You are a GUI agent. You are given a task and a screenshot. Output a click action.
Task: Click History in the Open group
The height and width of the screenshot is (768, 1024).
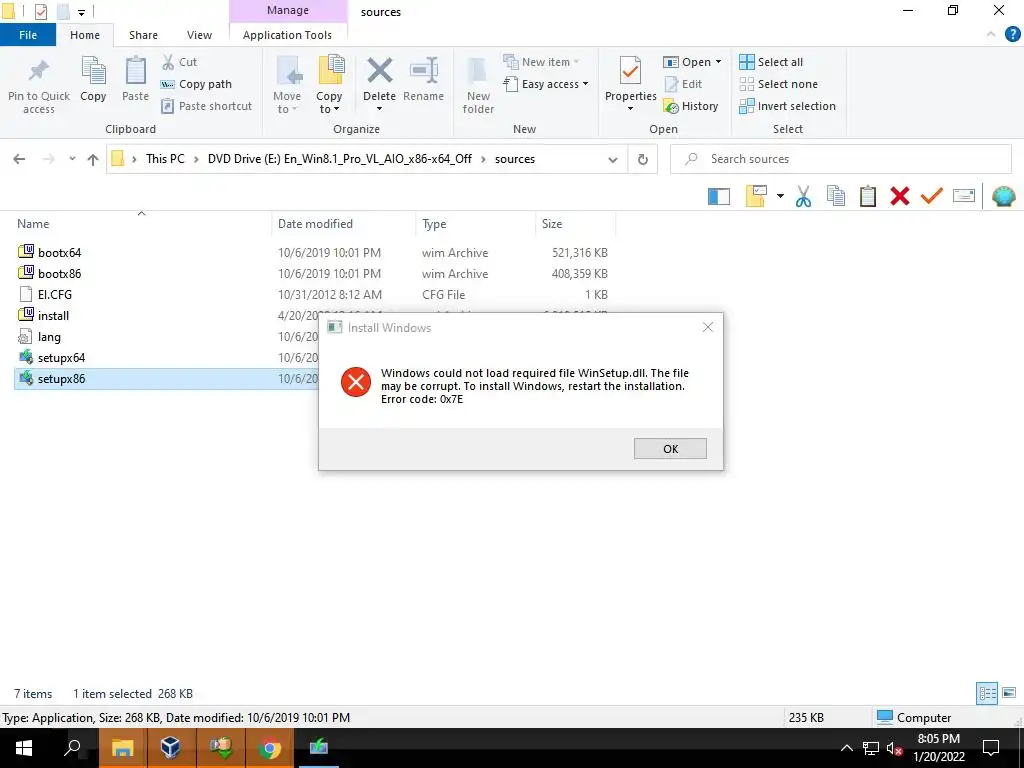[691, 106]
